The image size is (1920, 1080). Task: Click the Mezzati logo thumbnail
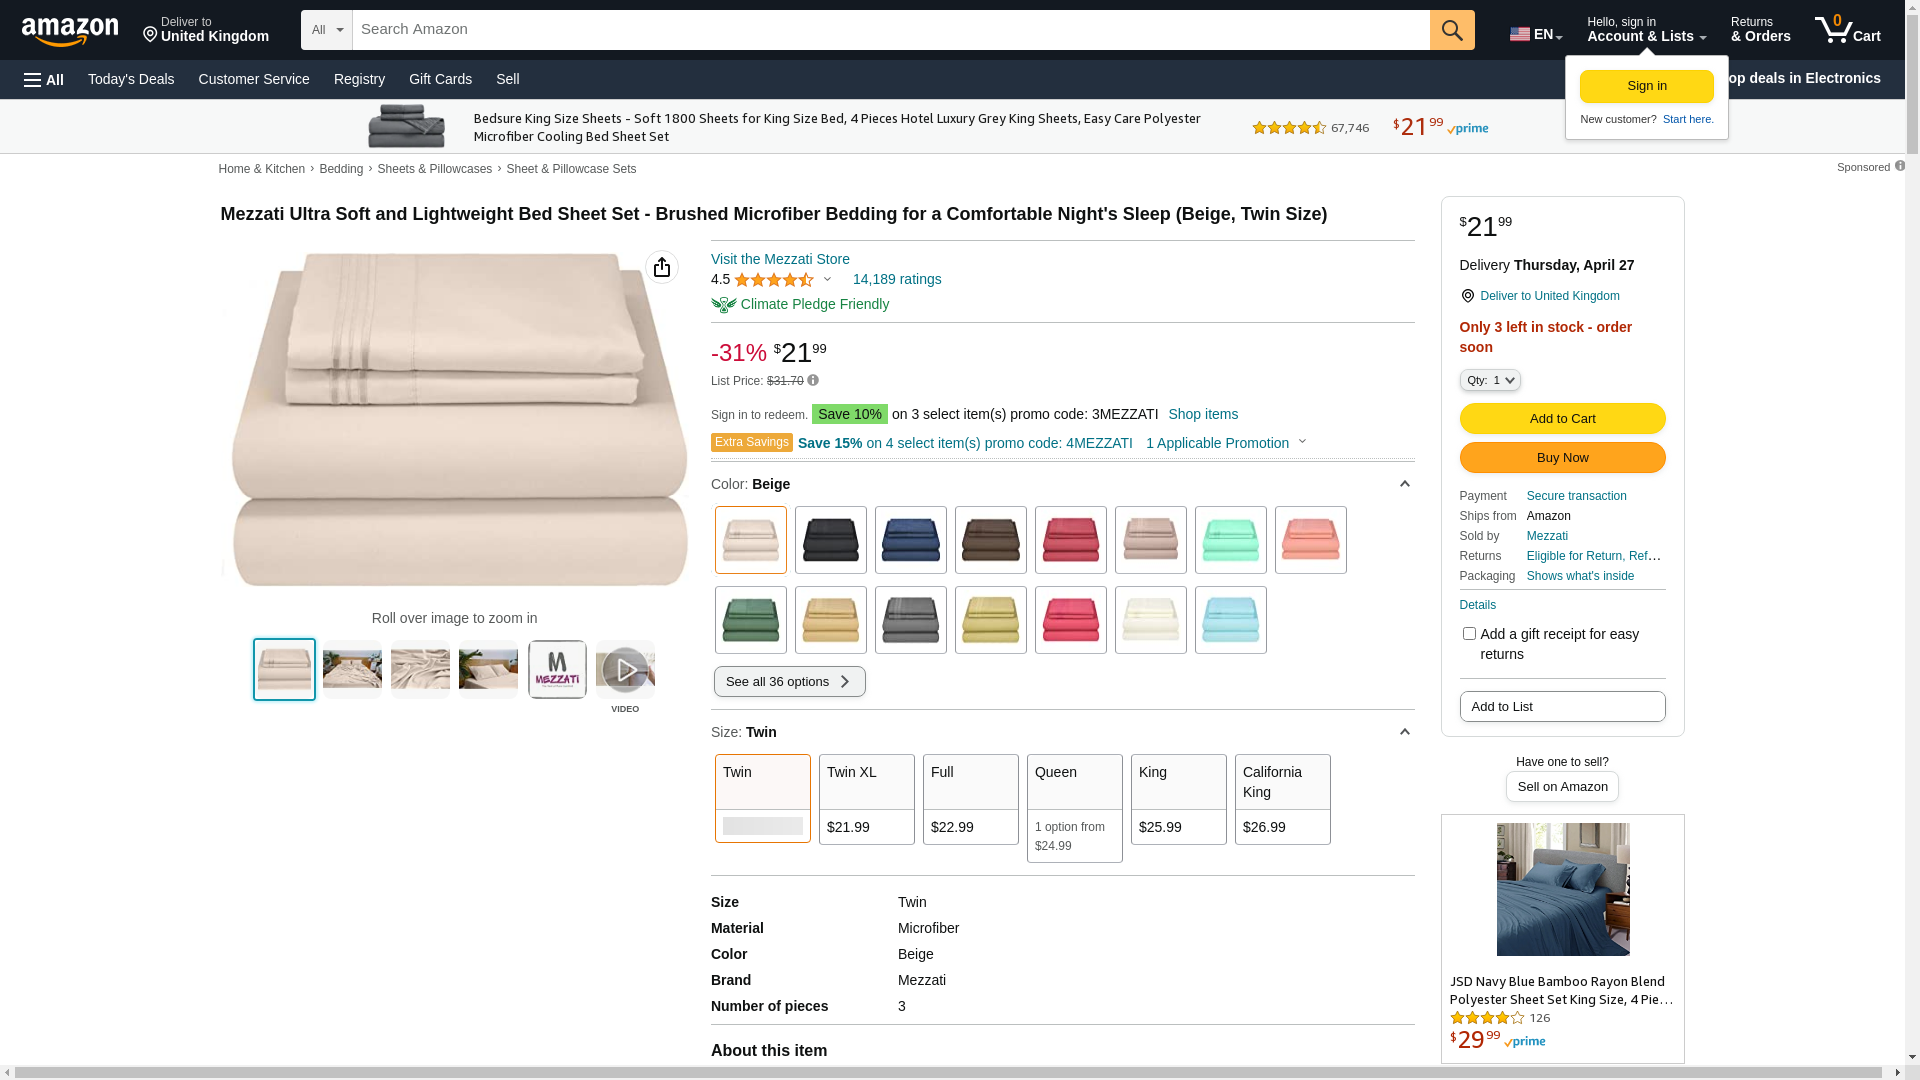click(x=557, y=670)
